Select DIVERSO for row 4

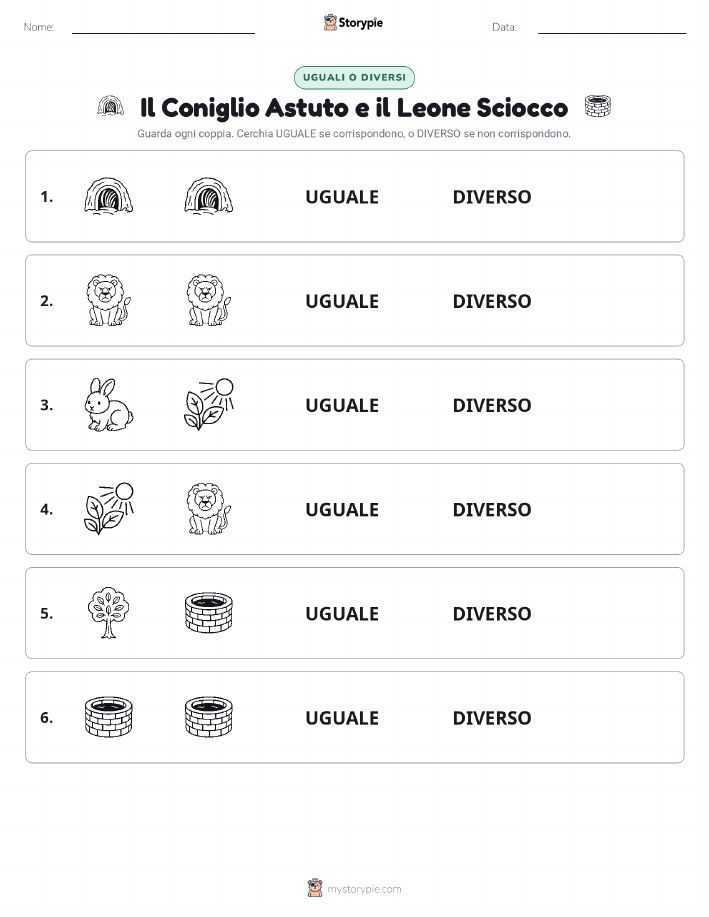point(492,509)
